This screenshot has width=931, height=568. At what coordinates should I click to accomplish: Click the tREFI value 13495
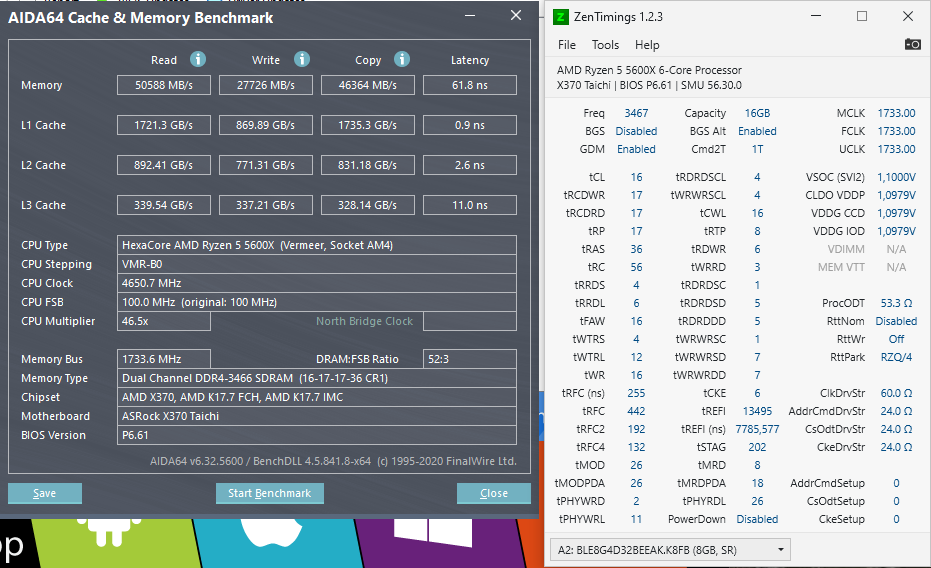click(757, 411)
